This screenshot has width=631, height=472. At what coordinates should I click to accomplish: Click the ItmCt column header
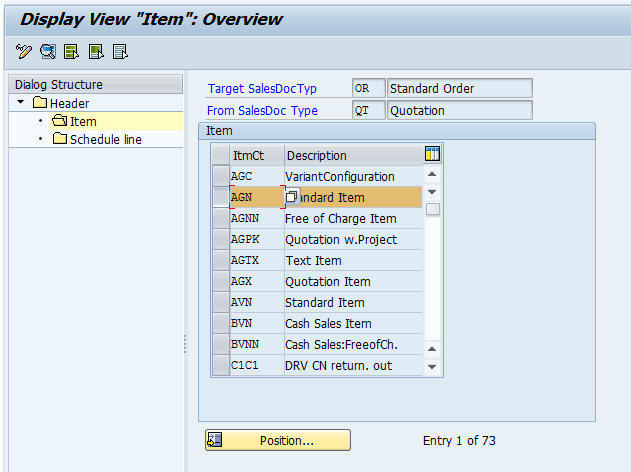256,155
